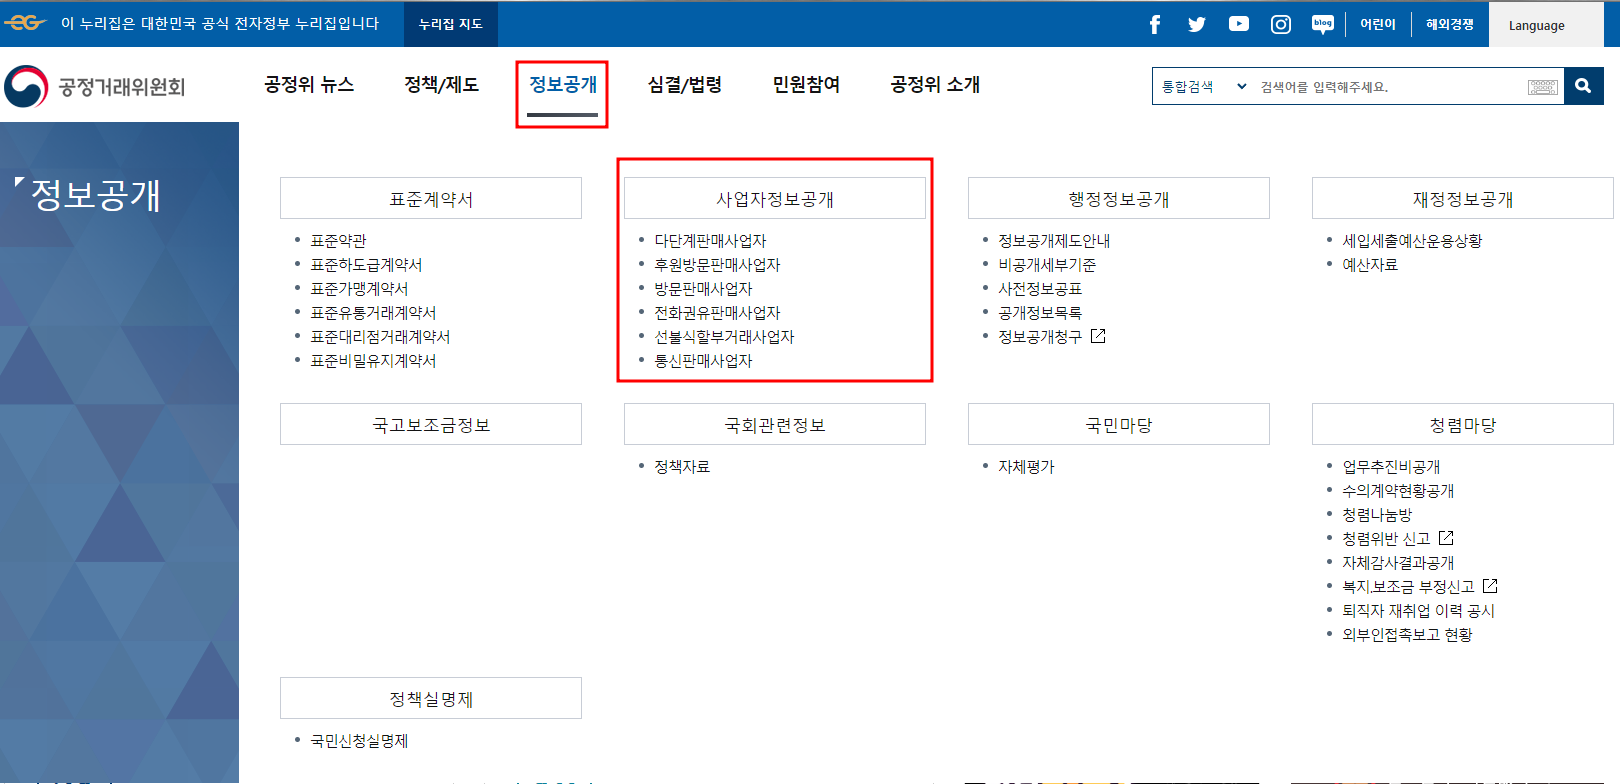The image size is (1620, 784).
Task: Click the 퇴직자 재취업 이력 공시 link
Action: [1418, 611]
